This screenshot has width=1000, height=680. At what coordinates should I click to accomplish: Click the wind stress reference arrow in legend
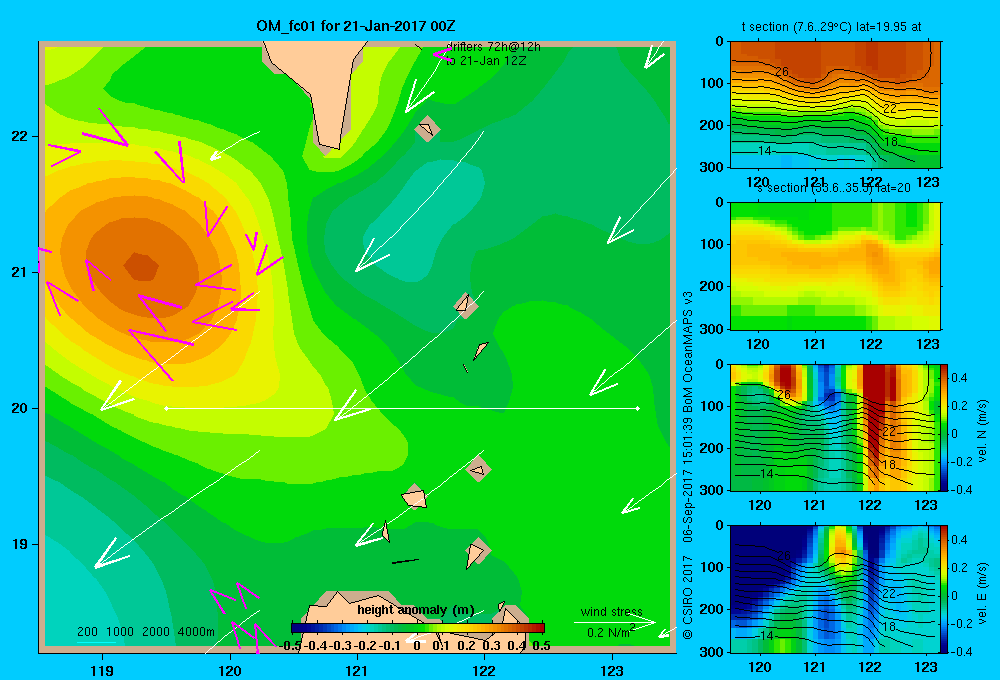[x=615, y=622]
